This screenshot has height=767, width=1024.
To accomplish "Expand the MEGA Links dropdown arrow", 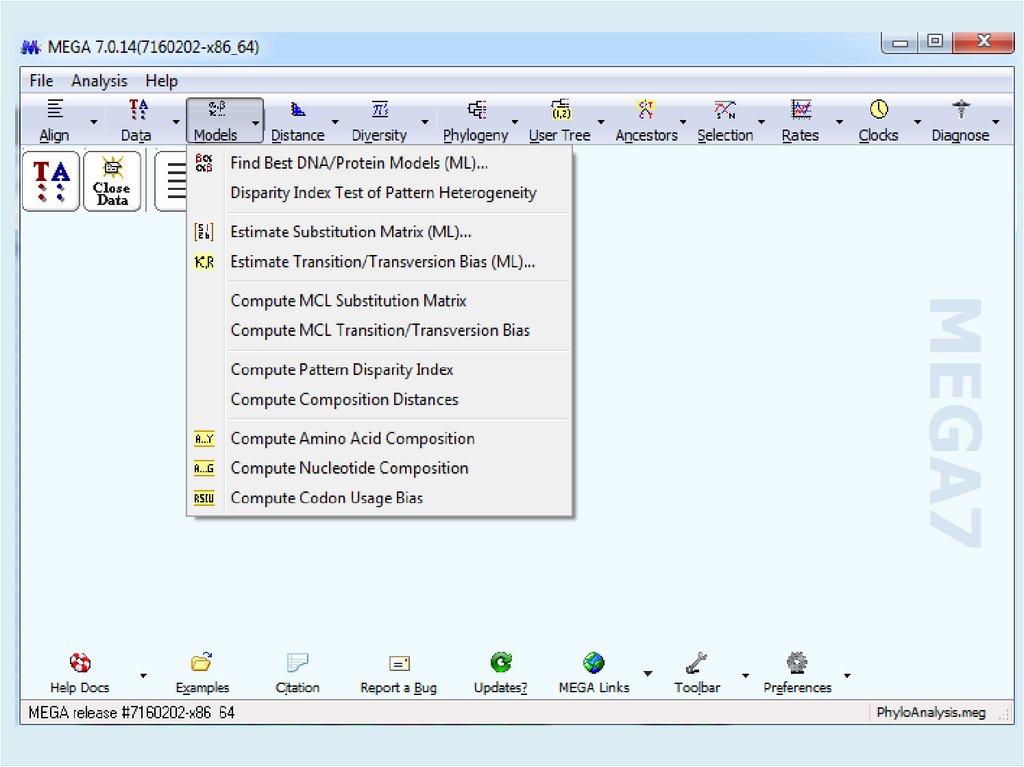I will point(648,674).
